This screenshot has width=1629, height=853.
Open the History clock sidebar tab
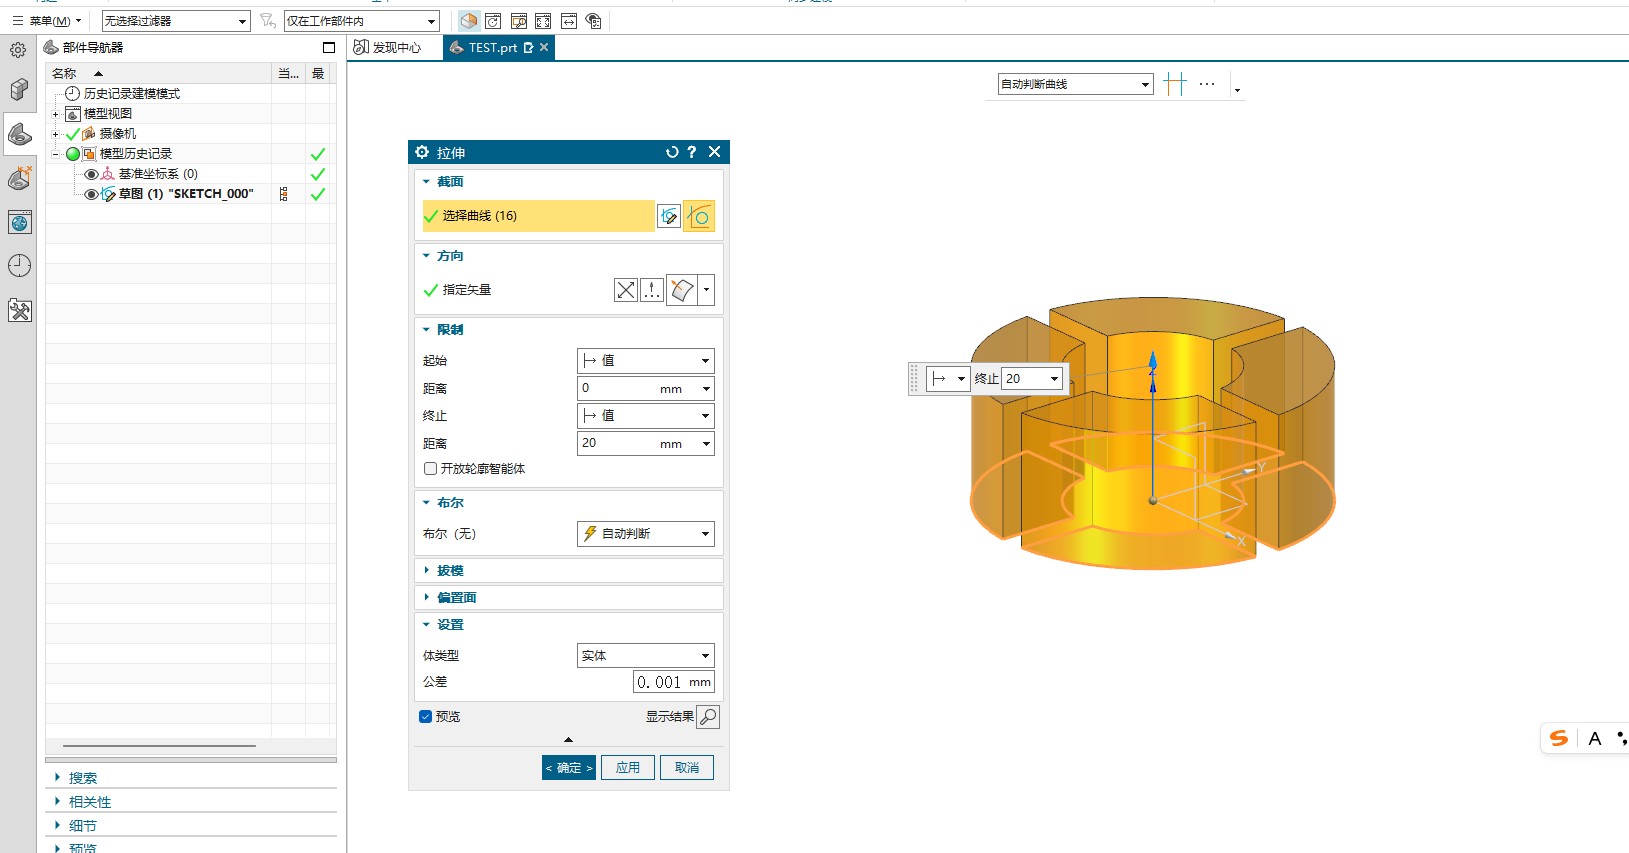19,265
